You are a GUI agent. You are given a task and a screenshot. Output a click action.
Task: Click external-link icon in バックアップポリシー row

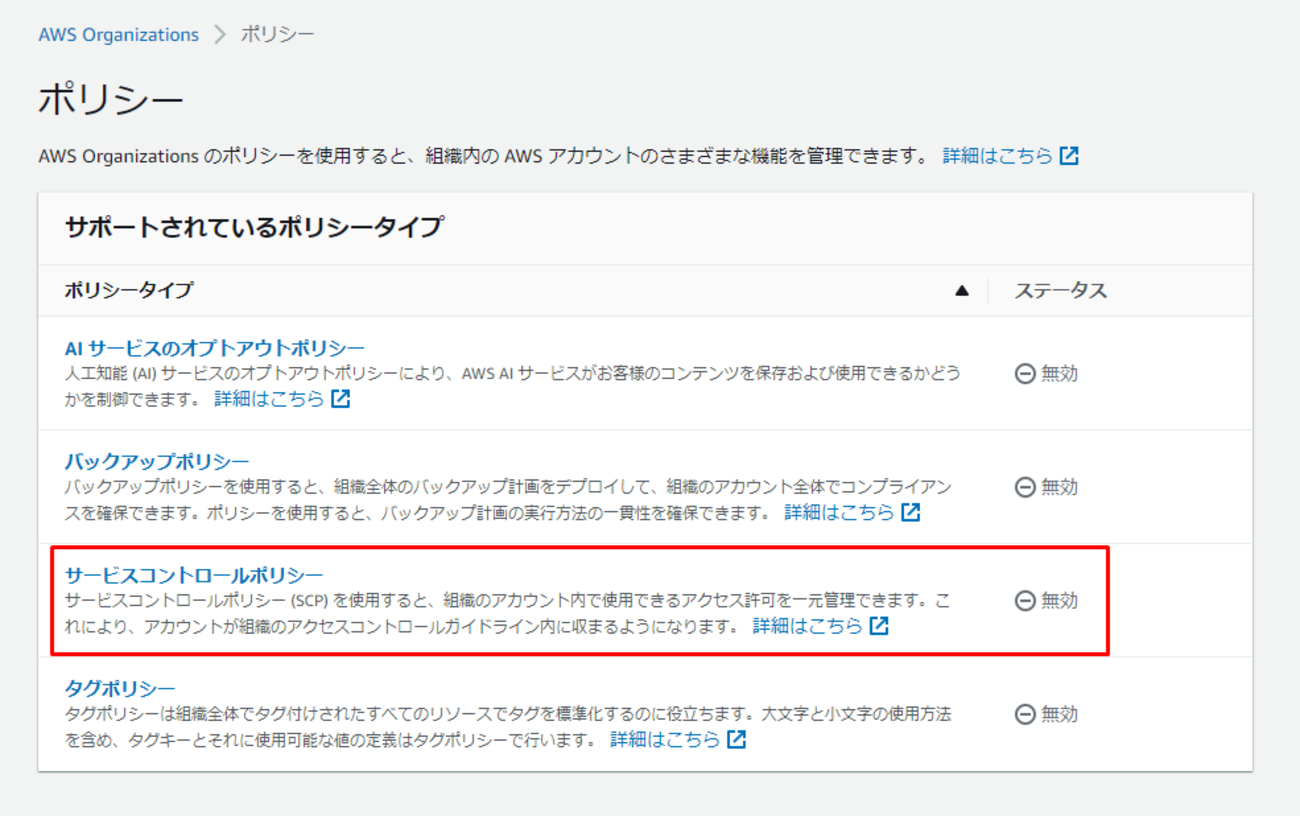tap(911, 512)
